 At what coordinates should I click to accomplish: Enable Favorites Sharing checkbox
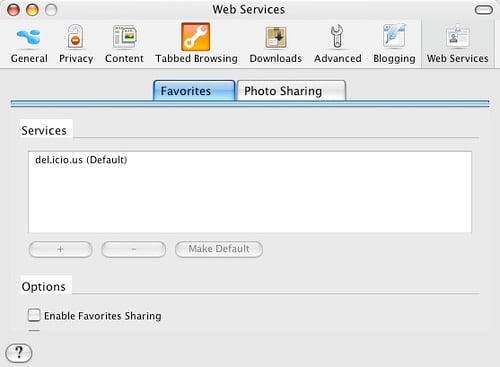pos(34,315)
